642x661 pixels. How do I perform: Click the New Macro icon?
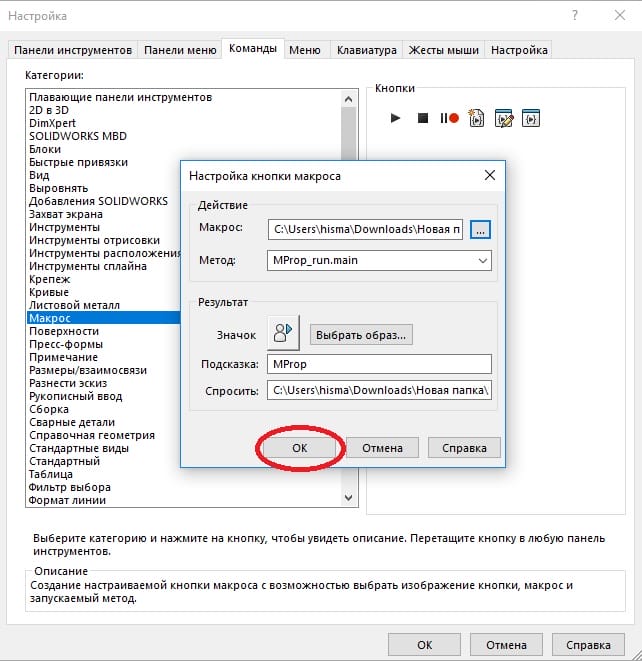[476, 118]
